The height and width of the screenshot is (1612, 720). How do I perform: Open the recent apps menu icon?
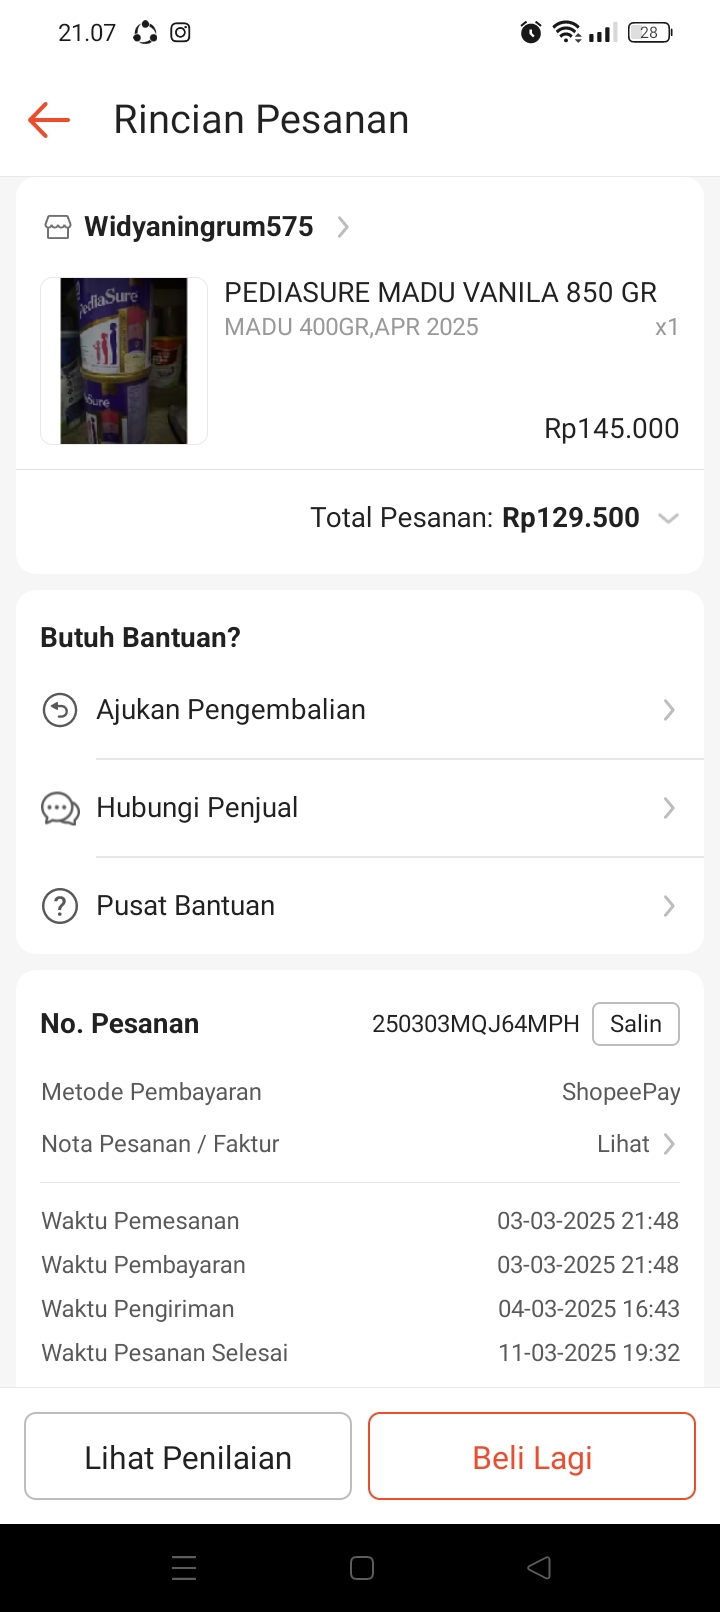pyautogui.click(x=184, y=1567)
